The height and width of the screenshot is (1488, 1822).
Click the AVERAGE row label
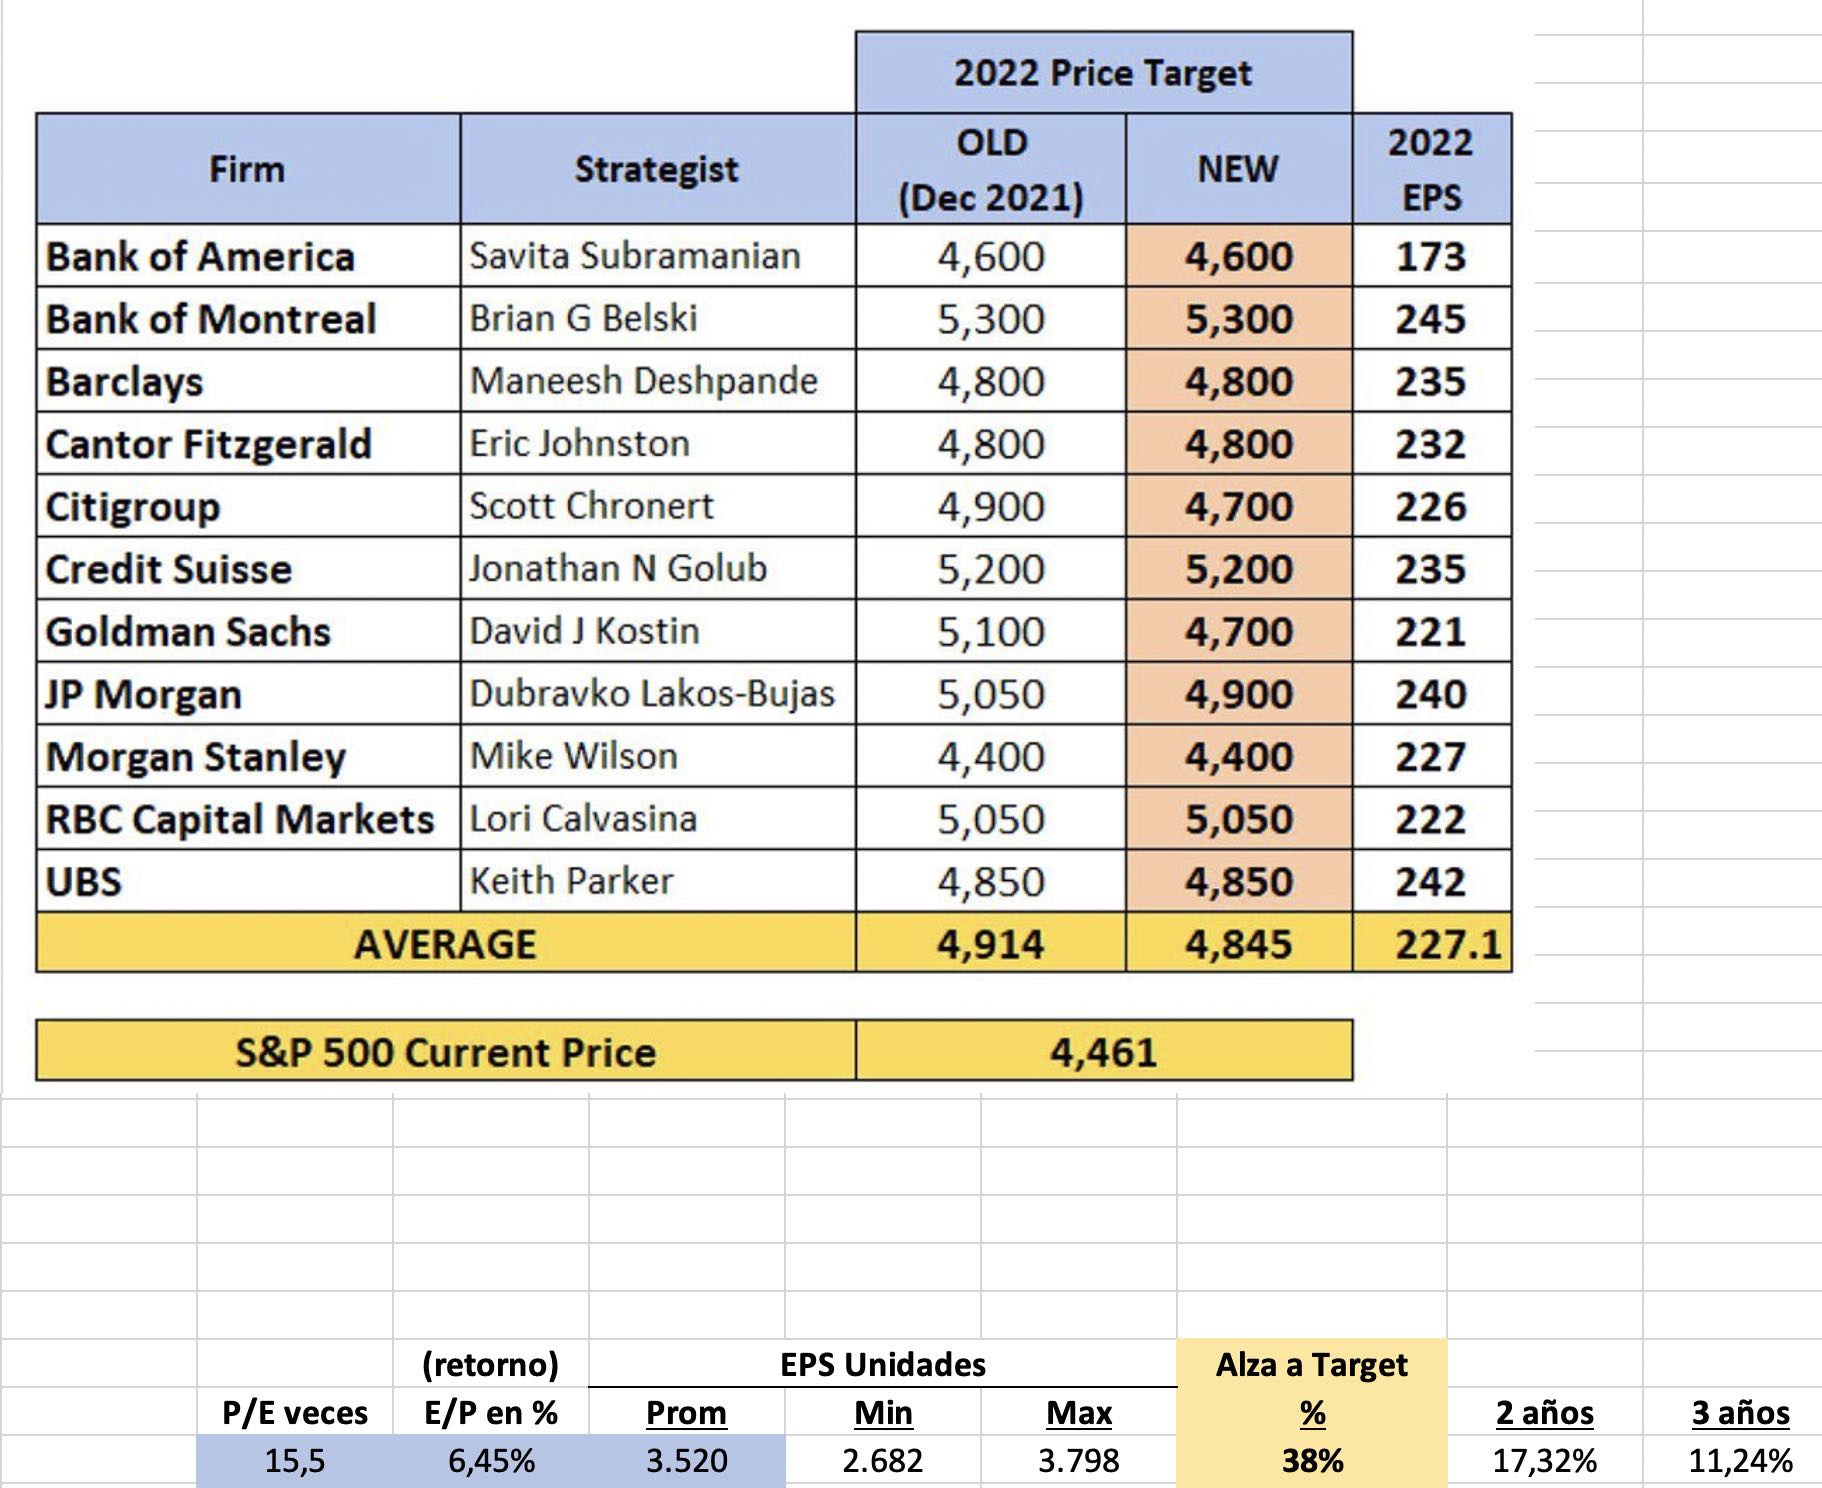446,943
